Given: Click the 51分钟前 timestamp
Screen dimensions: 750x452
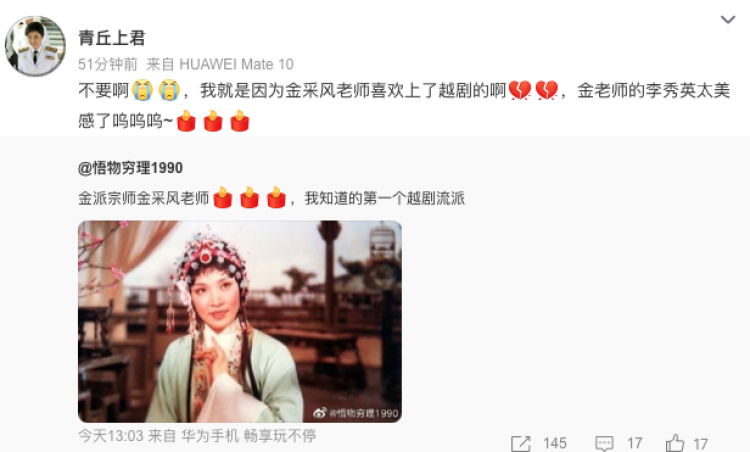Looking at the screenshot, I should [x=108, y=64].
